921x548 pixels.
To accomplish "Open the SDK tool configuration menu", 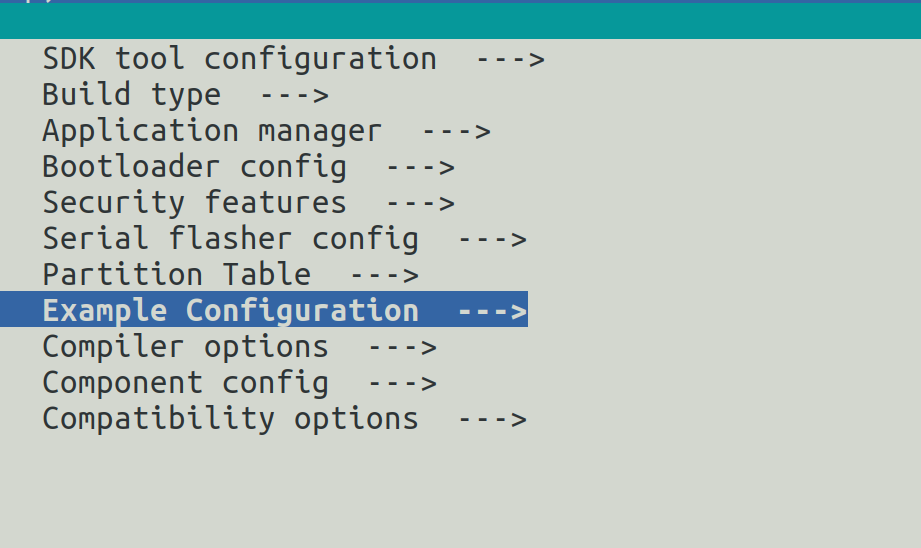I will [239, 59].
